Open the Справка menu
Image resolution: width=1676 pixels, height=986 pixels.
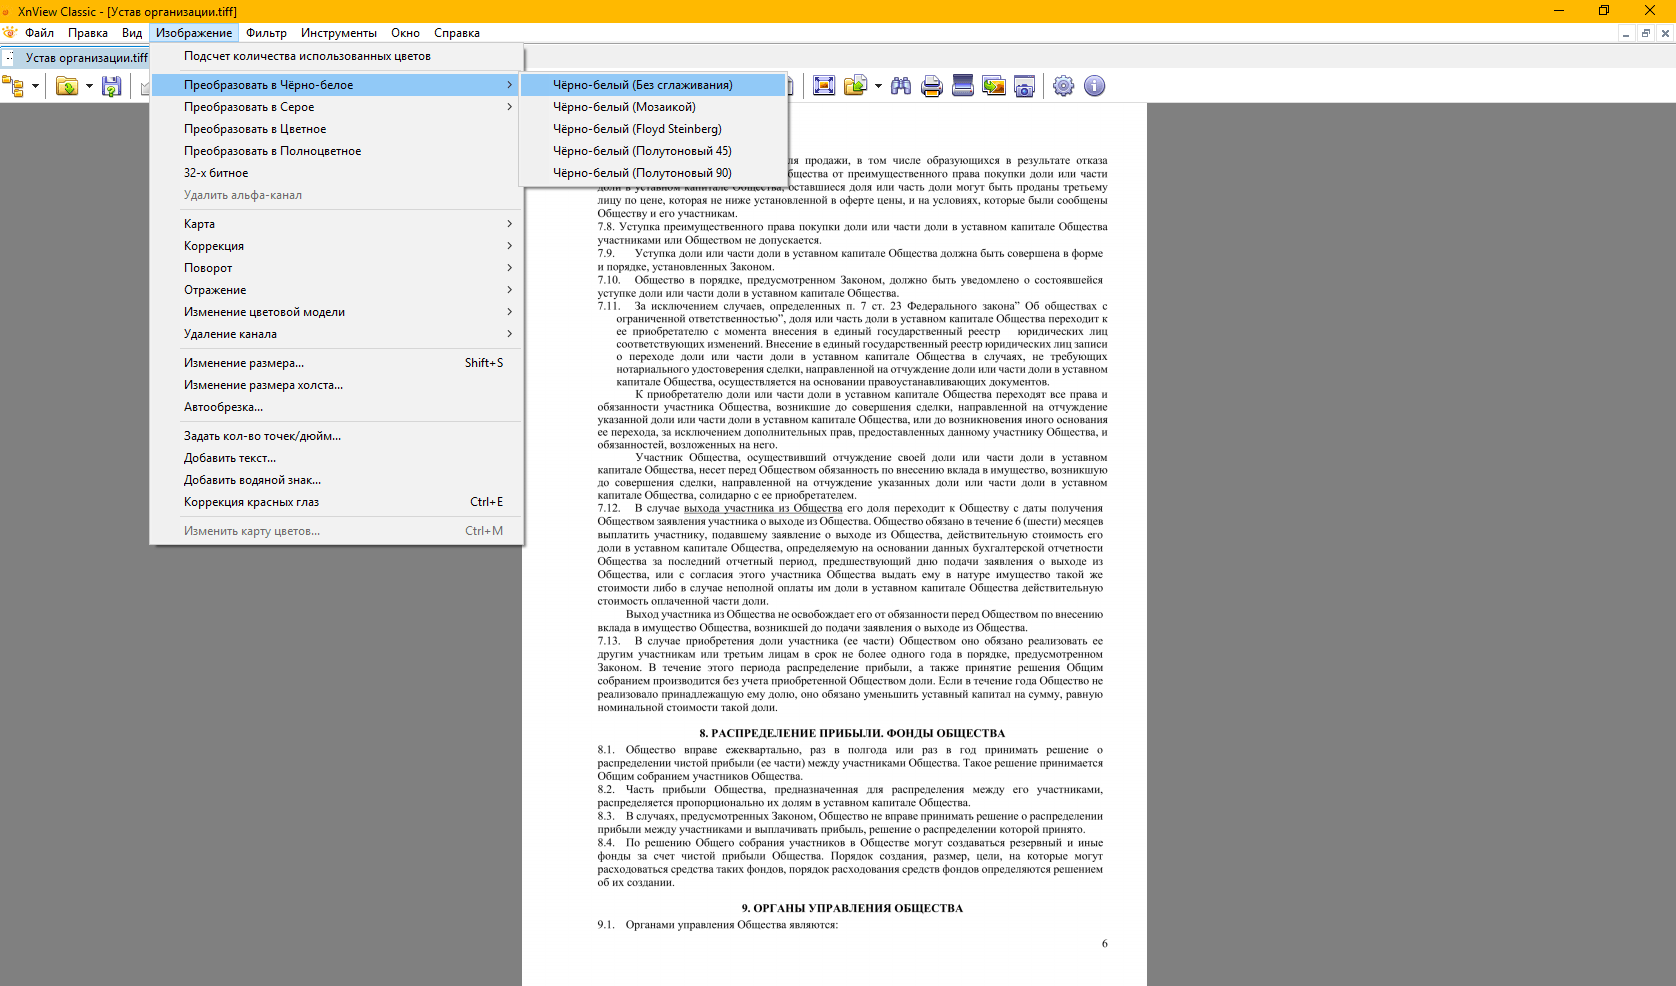[x=457, y=33]
